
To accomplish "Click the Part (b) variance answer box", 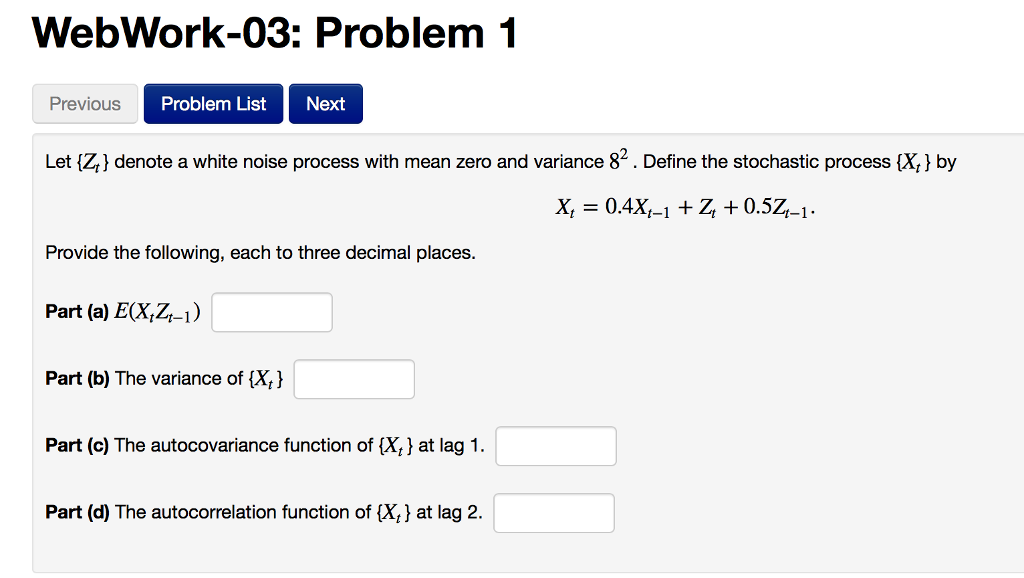I will (354, 379).
